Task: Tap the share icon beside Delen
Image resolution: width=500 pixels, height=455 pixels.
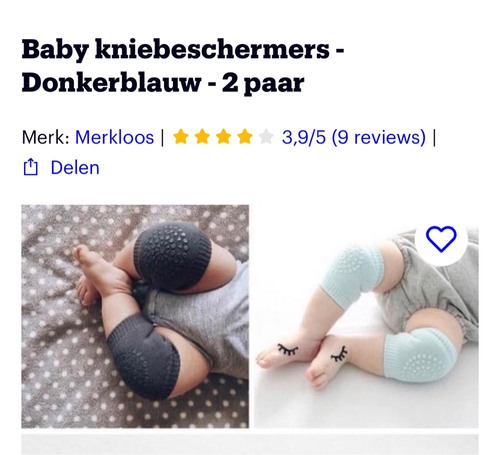Action: pos(30,167)
